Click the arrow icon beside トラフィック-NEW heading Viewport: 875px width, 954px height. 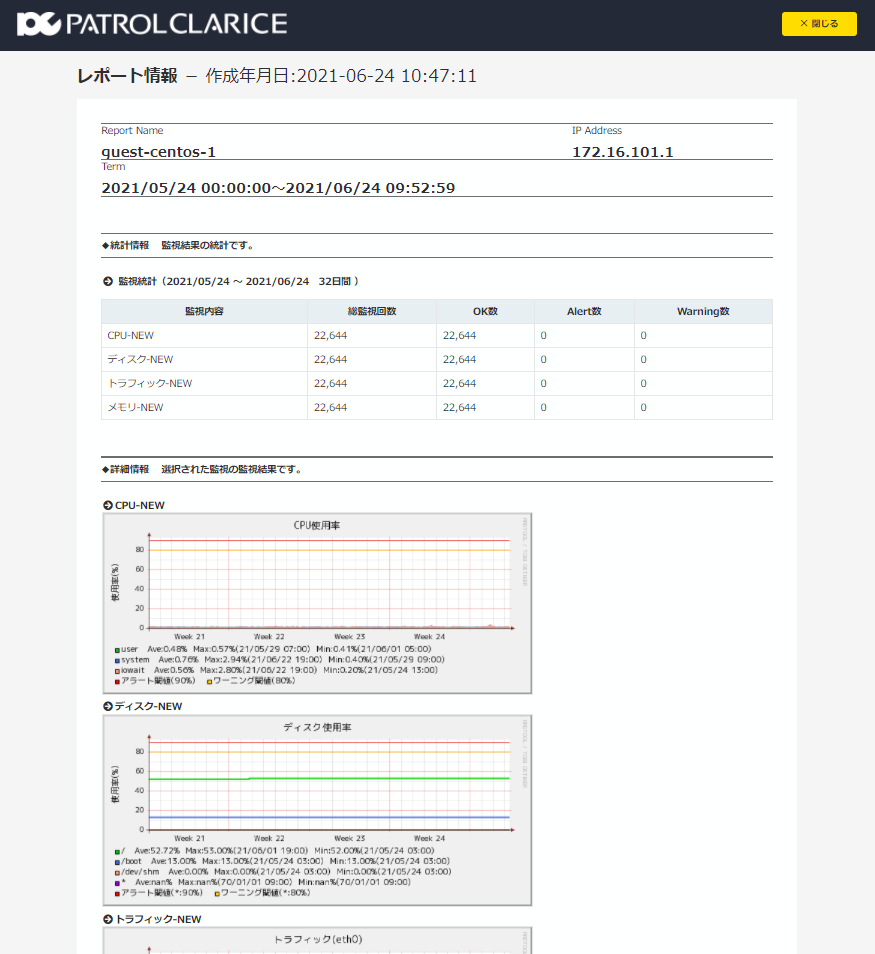pos(108,919)
